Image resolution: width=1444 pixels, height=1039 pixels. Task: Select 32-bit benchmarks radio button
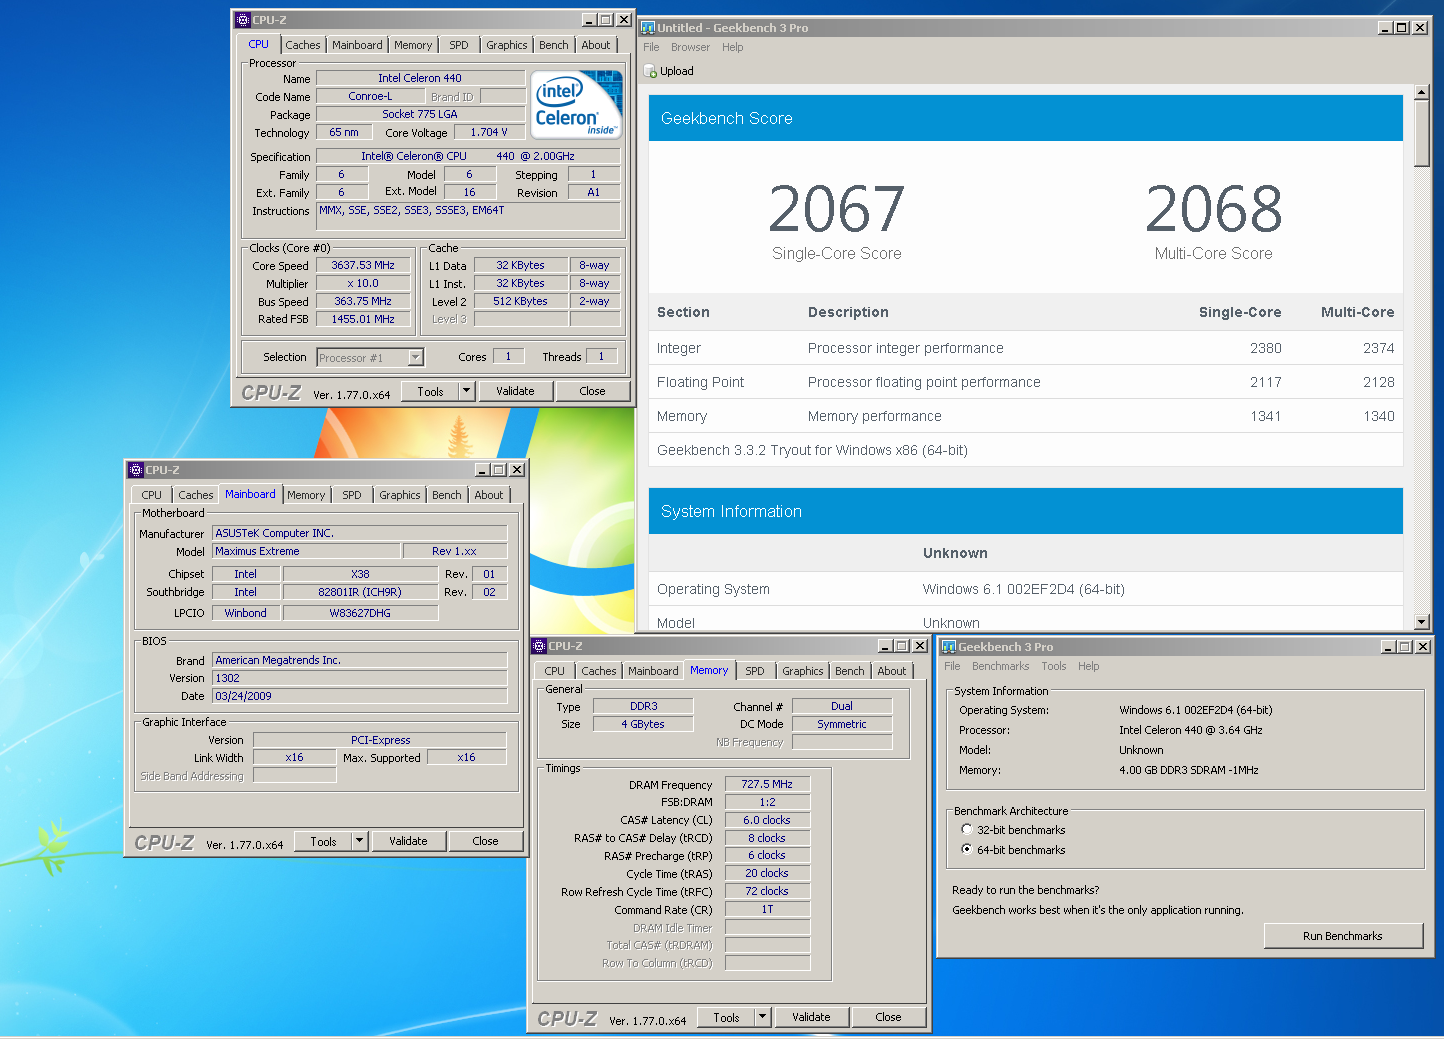(x=967, y=829)
